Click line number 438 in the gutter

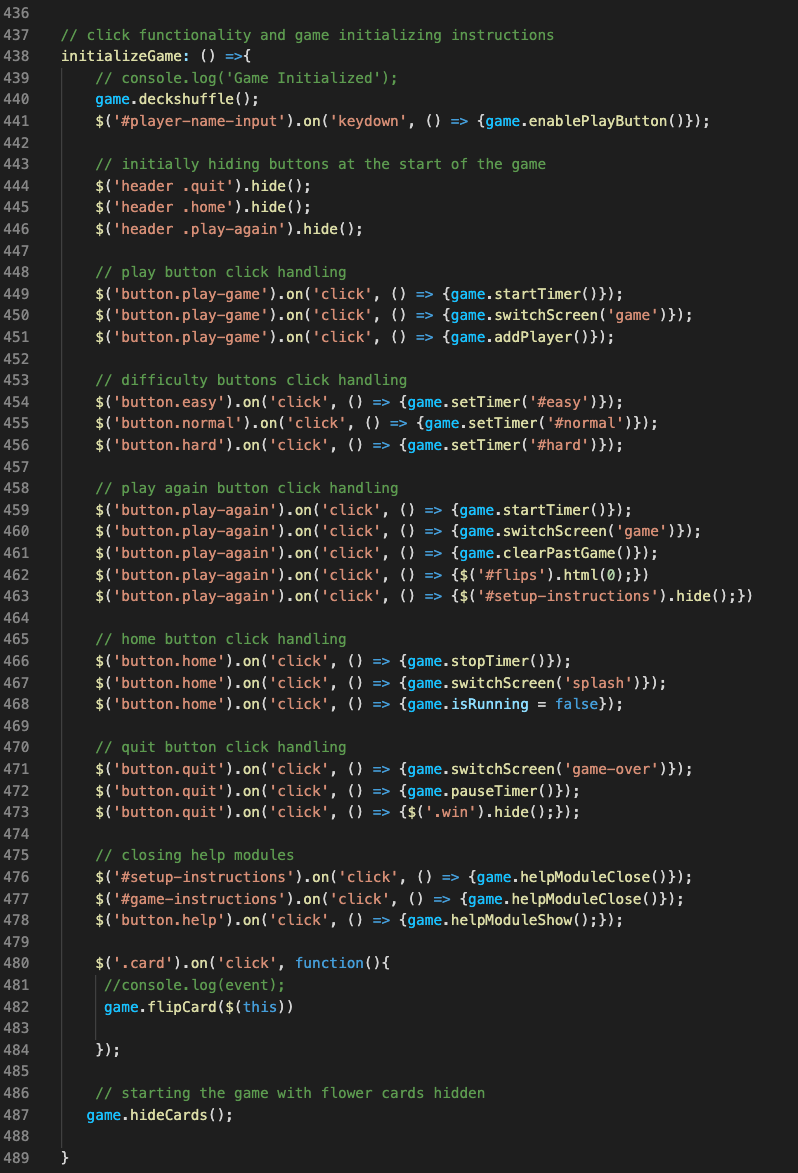18,56
